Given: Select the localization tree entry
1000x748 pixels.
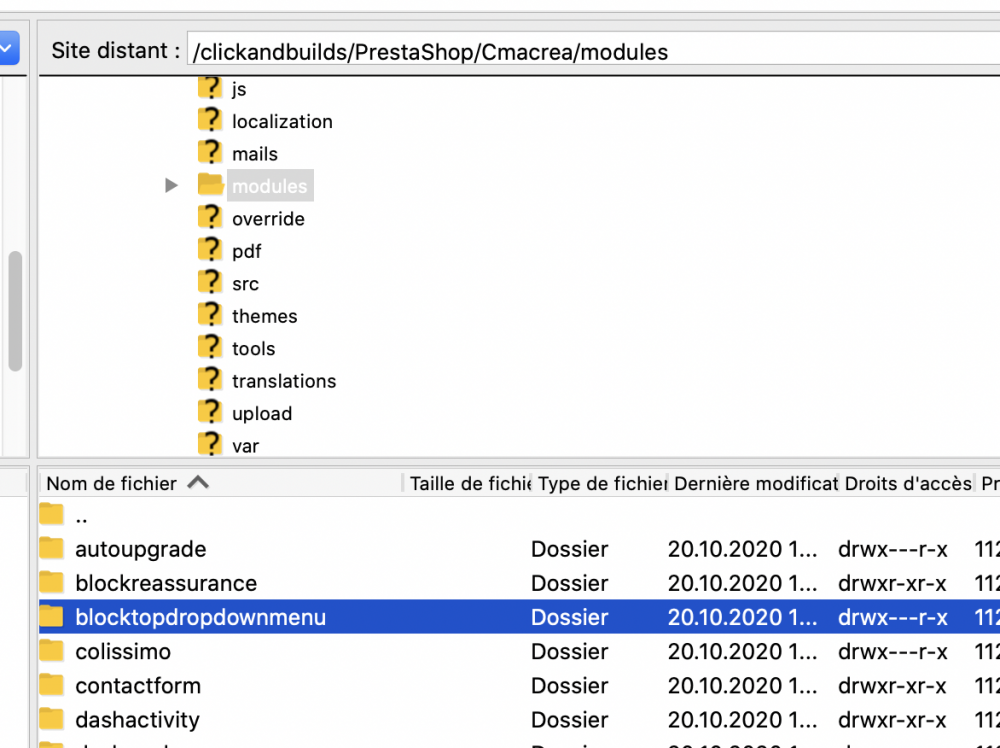Looking at the screenshot, I should 282,122.
